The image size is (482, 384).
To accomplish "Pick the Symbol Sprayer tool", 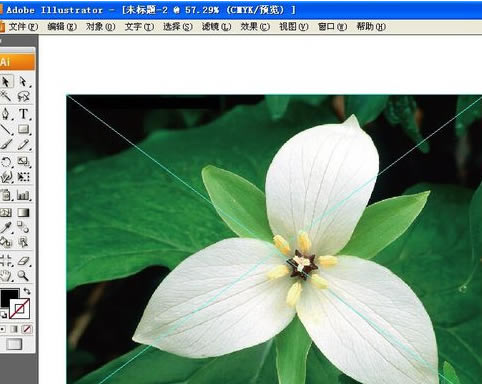I will coord(6,195).
